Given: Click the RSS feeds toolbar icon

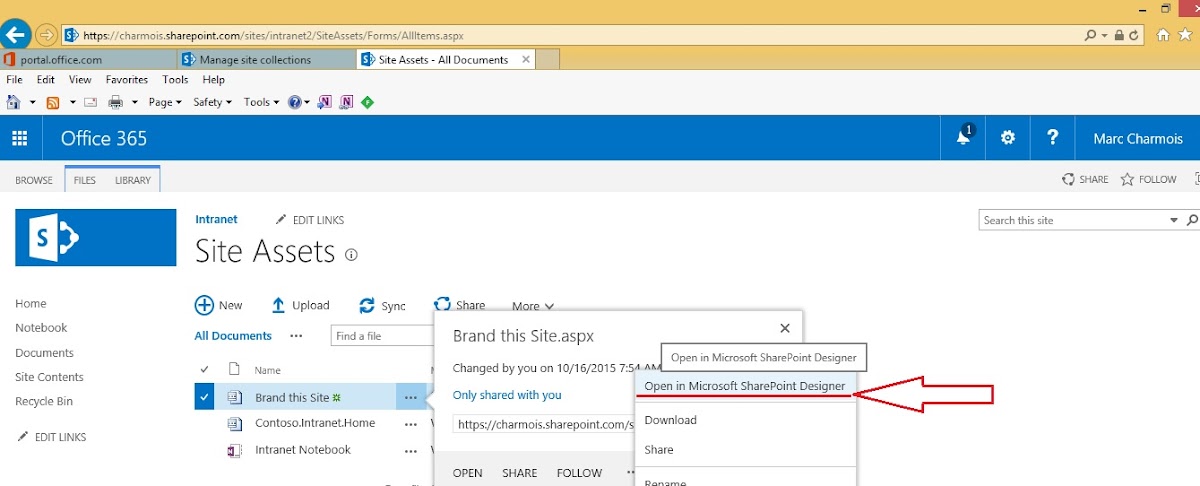Looking at the screenshot, I should 52,102.
